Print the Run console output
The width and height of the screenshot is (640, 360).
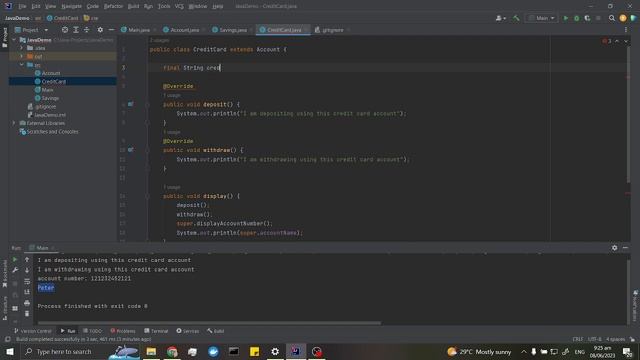point(27,303)
